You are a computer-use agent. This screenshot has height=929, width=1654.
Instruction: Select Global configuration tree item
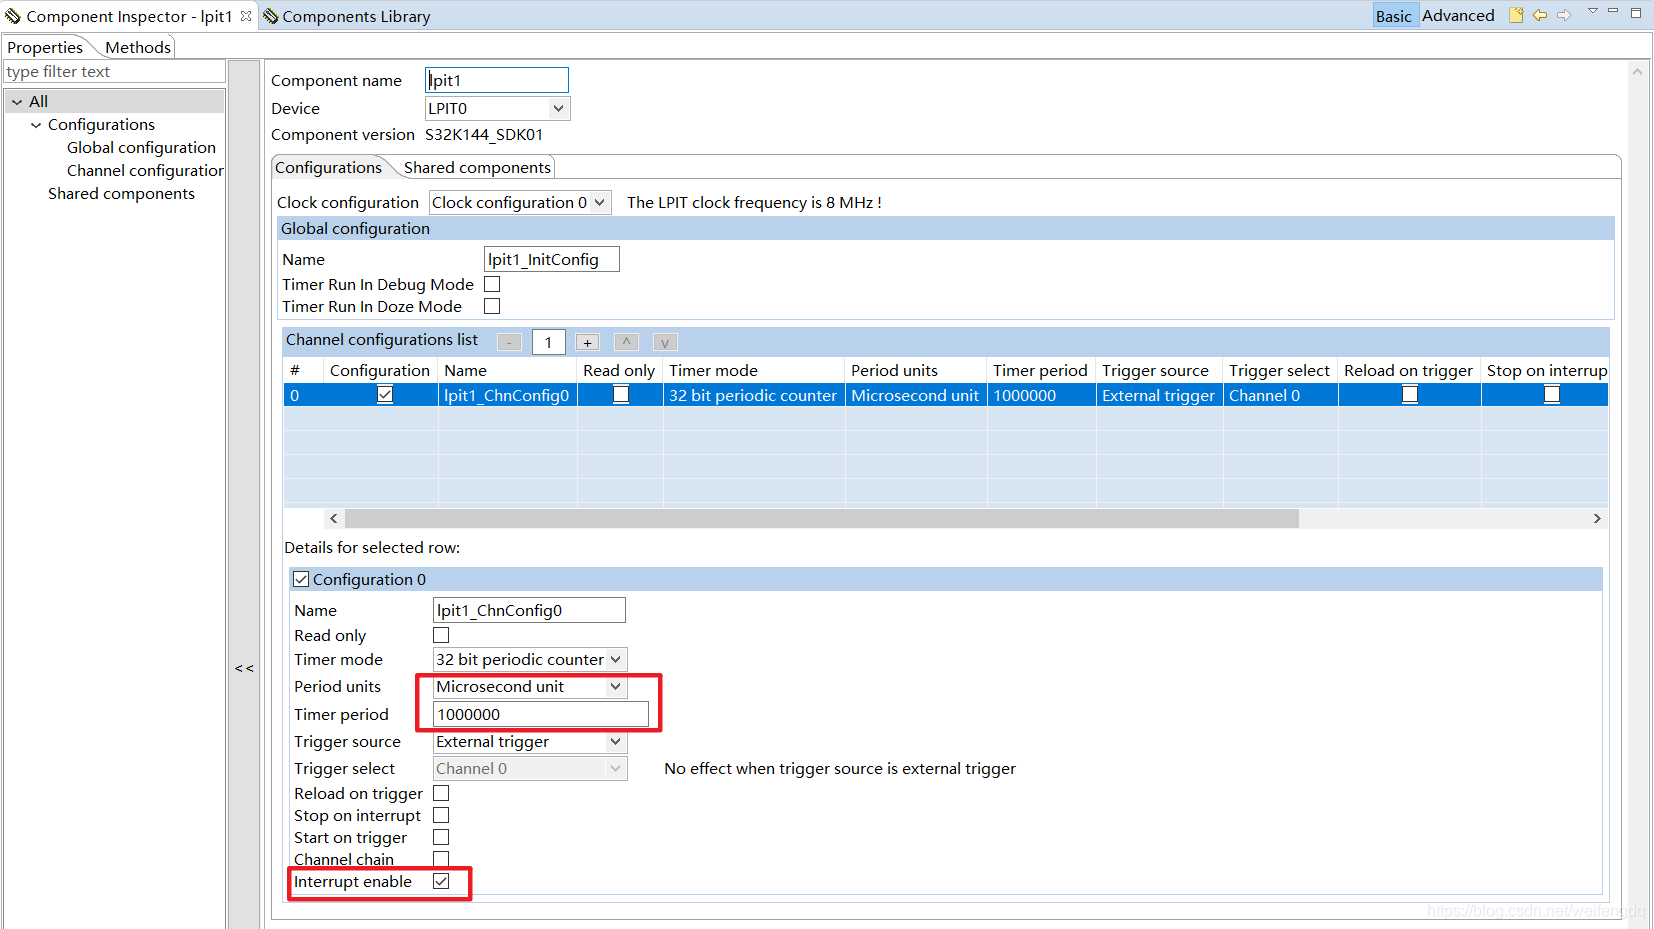pyautogui.click(x=141, y=148)
